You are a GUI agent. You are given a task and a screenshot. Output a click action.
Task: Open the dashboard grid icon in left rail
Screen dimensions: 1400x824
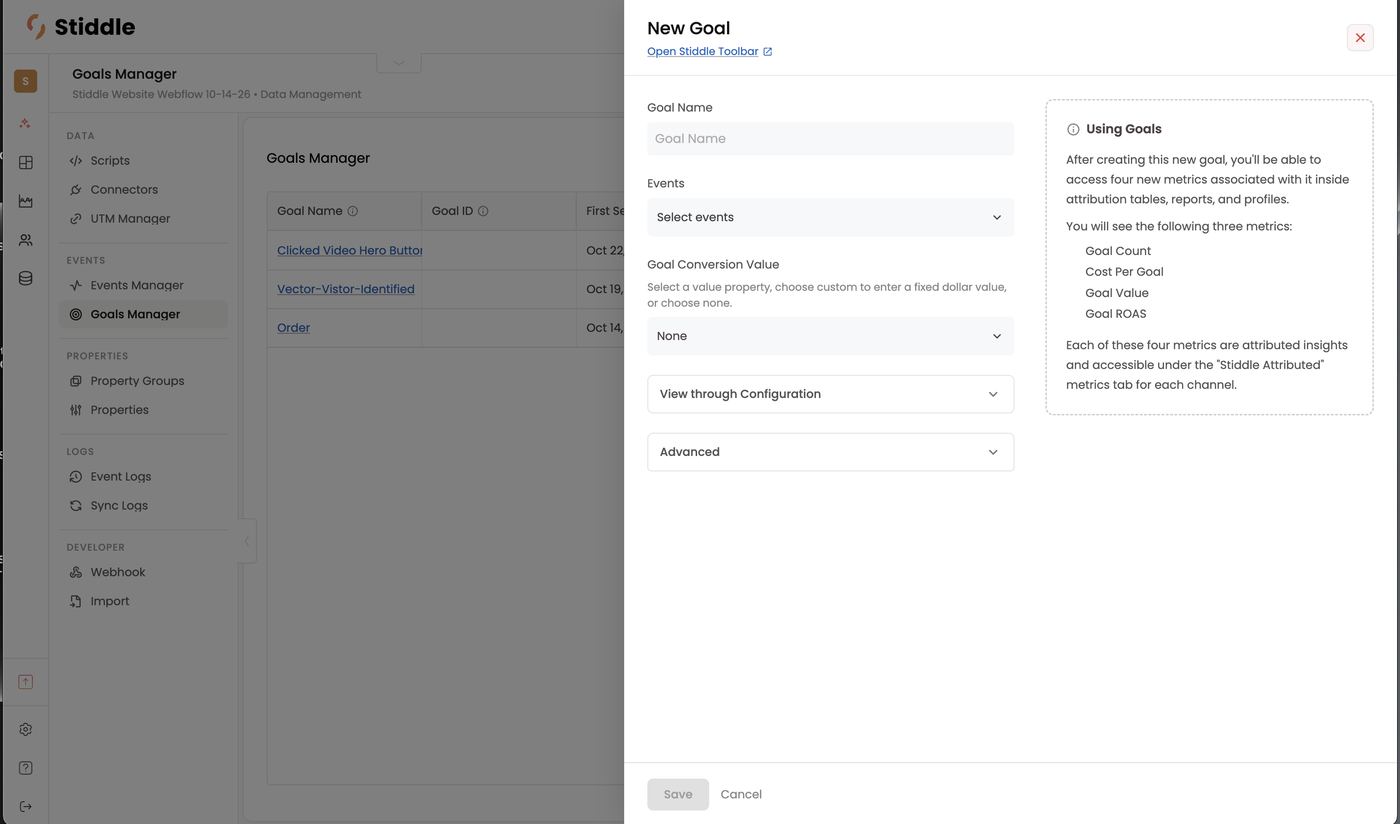[x=26, y=162]
